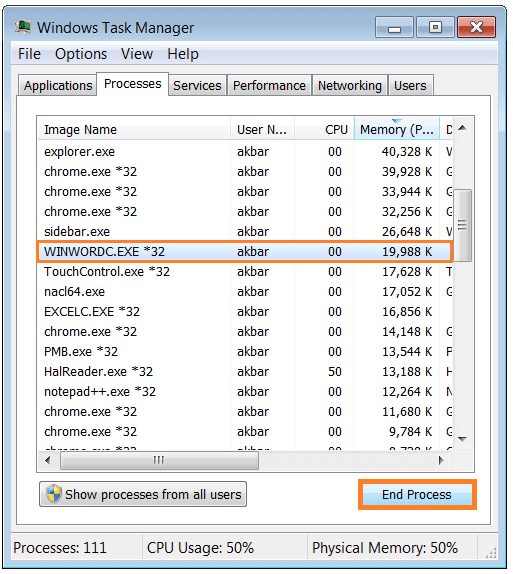Click the CPU value 50 for HalReader
The height and width of the screenshot is (574, 513).
coord(335,372)
